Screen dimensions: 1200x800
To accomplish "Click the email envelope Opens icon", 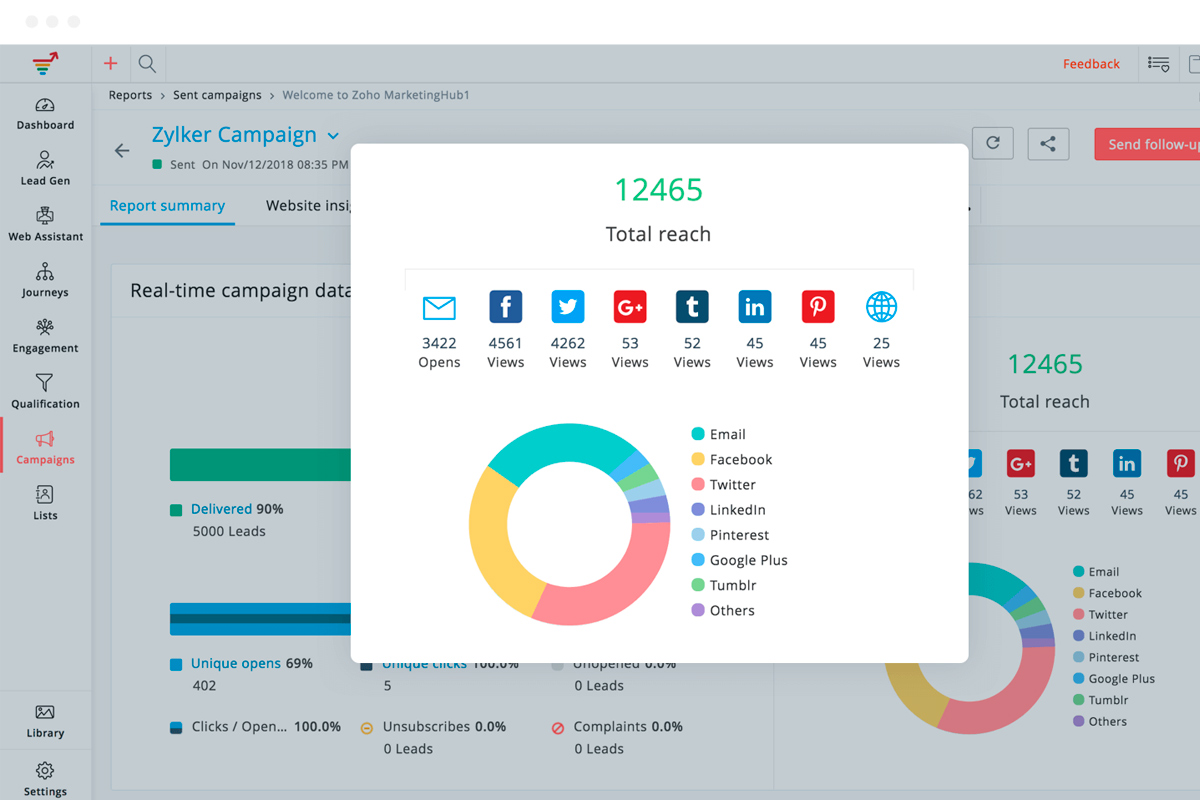I will pyautogui.click(x=439, y=308).
